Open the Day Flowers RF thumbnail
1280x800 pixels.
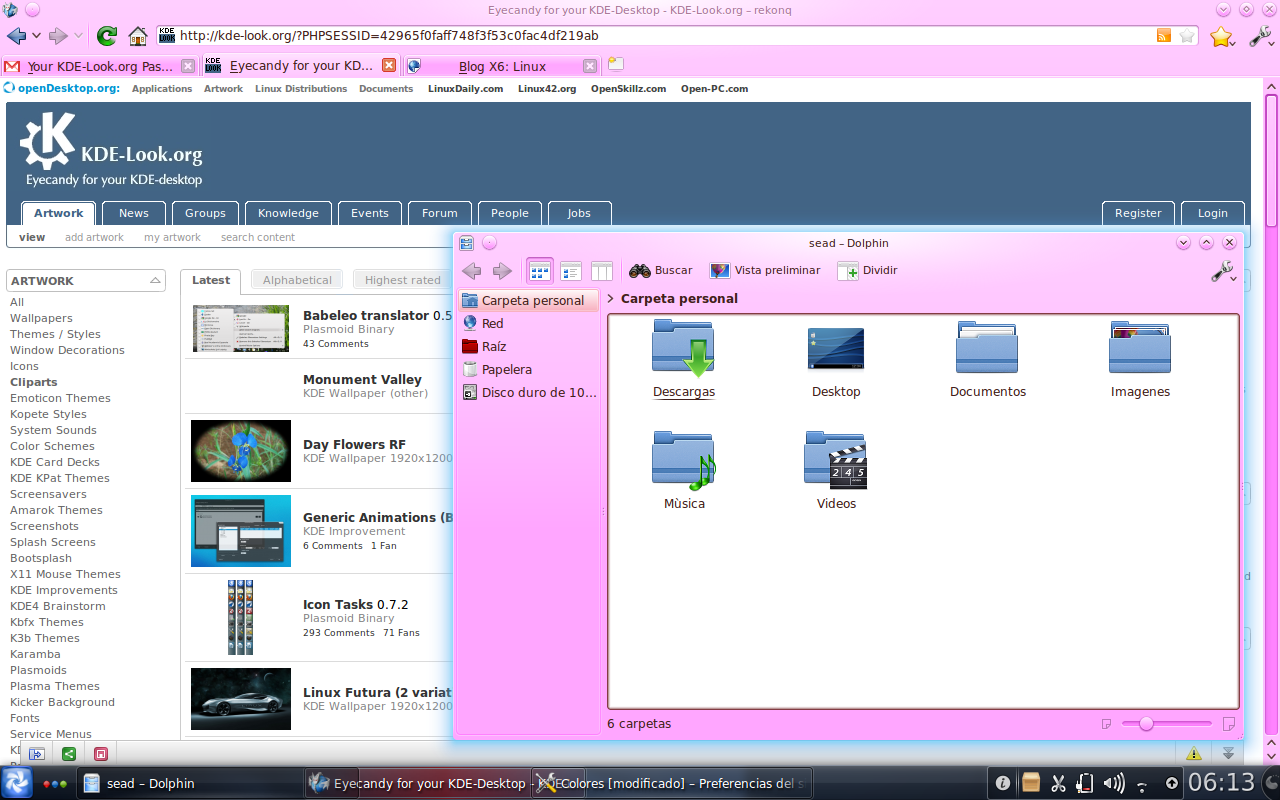[x=241, y=451]
